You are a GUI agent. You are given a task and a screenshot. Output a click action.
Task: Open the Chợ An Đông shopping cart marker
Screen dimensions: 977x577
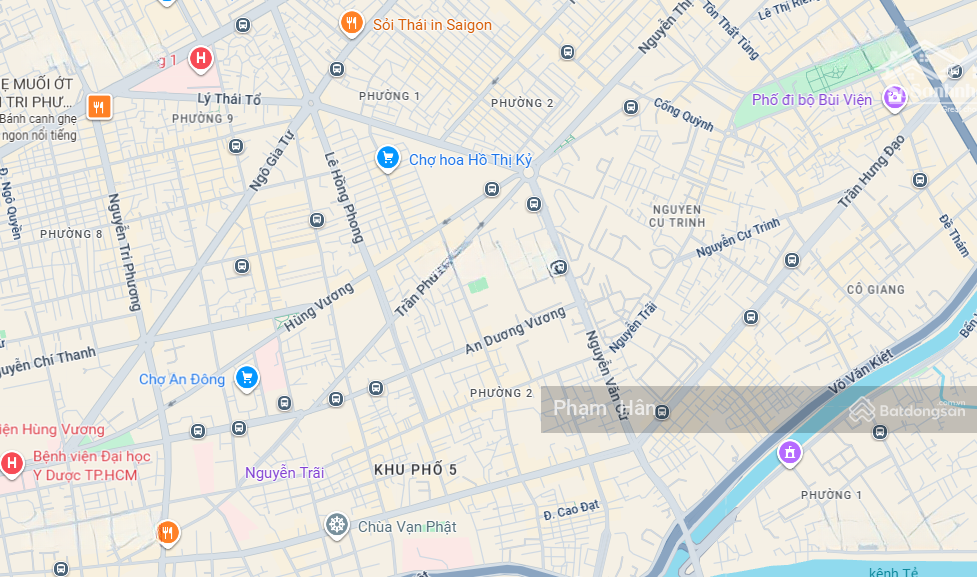(247, 378)
